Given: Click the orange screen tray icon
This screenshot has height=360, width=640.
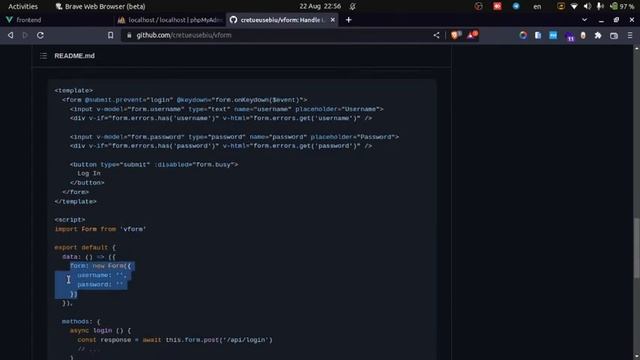Looking at the screenshot, I should pos(561,7).
